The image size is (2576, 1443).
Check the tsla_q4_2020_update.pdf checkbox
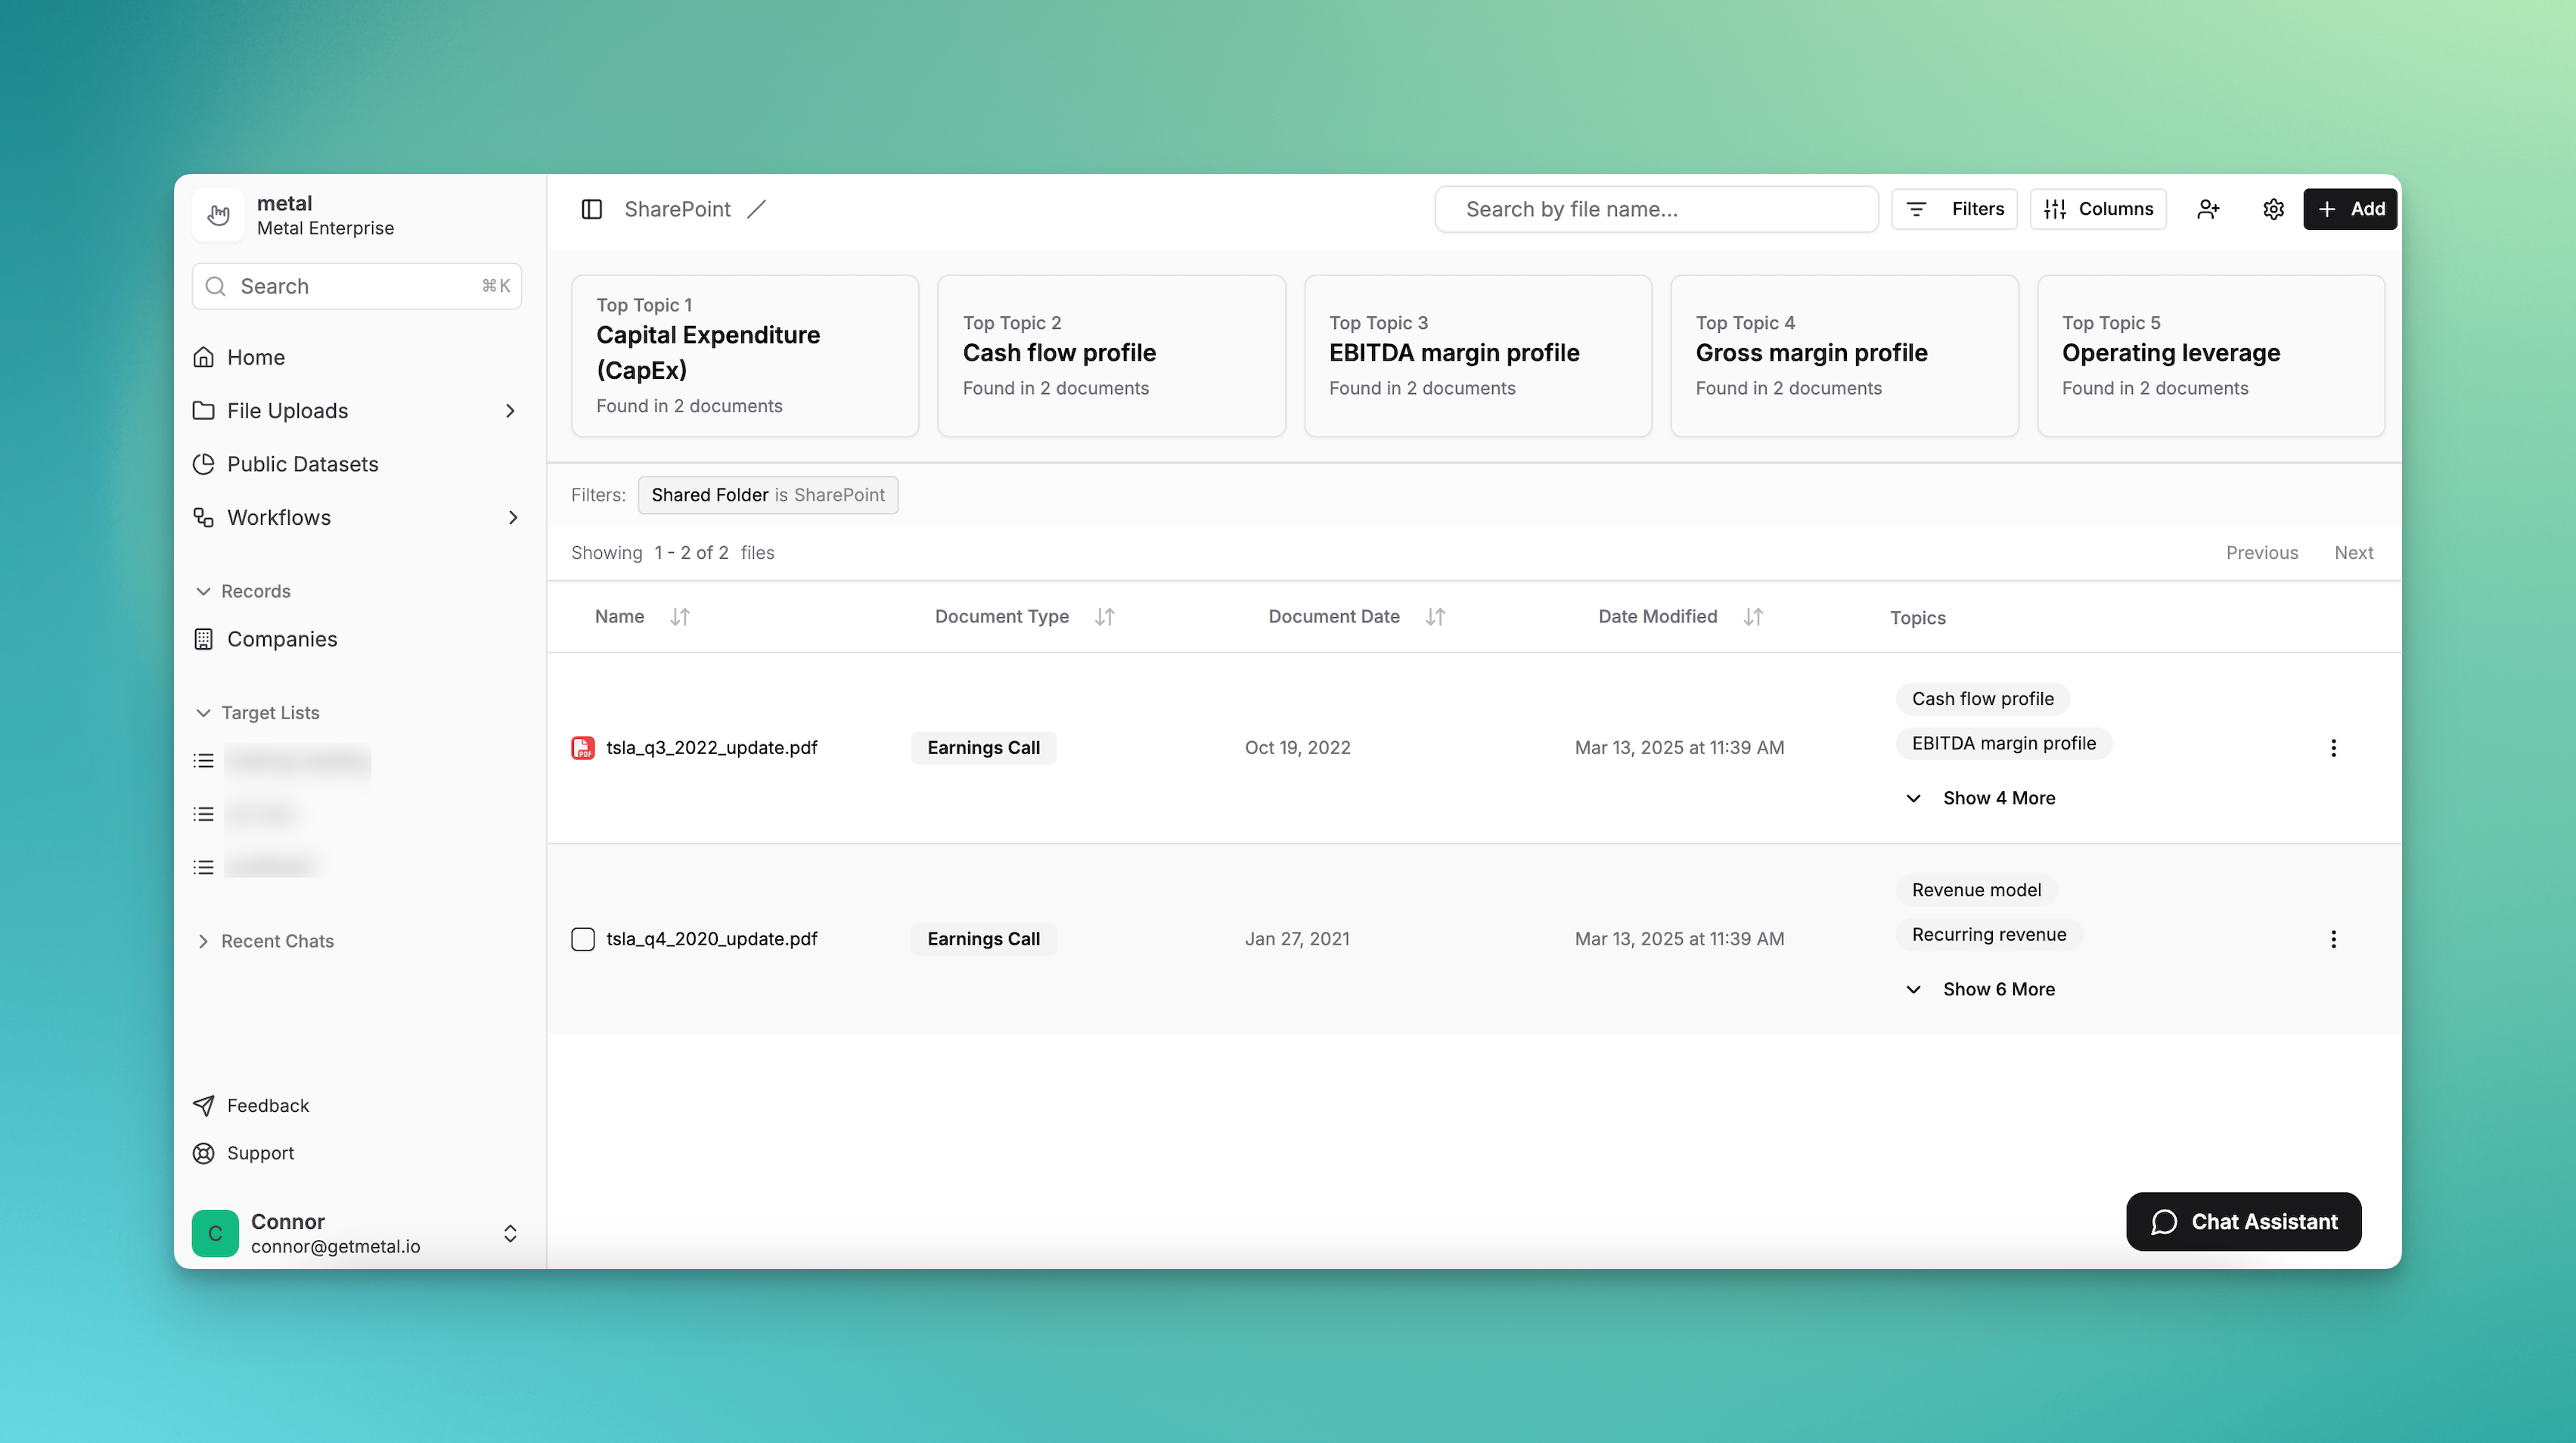583,939
